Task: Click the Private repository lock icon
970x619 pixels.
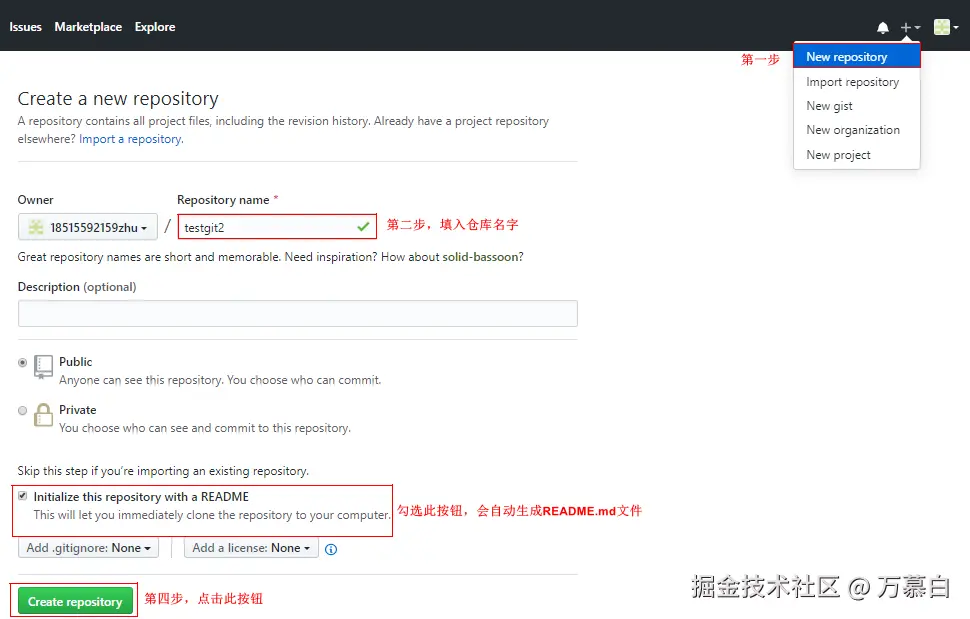Action: (x=43, y=415)
